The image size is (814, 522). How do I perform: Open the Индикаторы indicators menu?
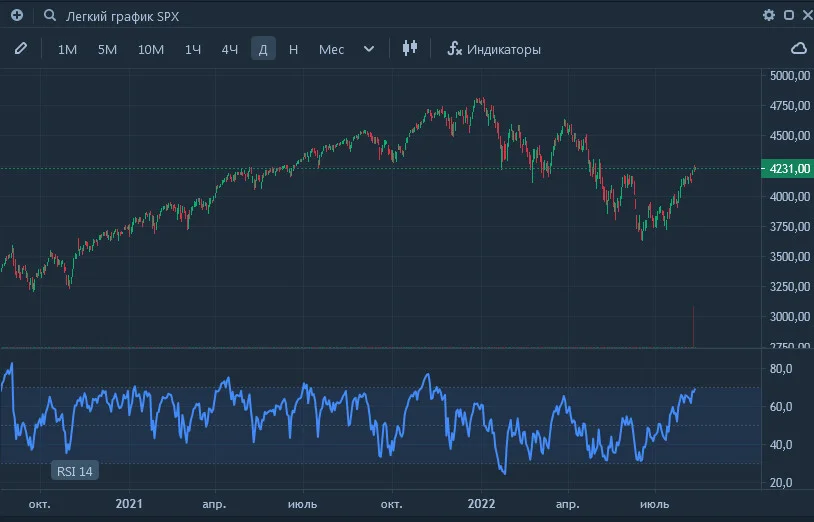[494, 49]
